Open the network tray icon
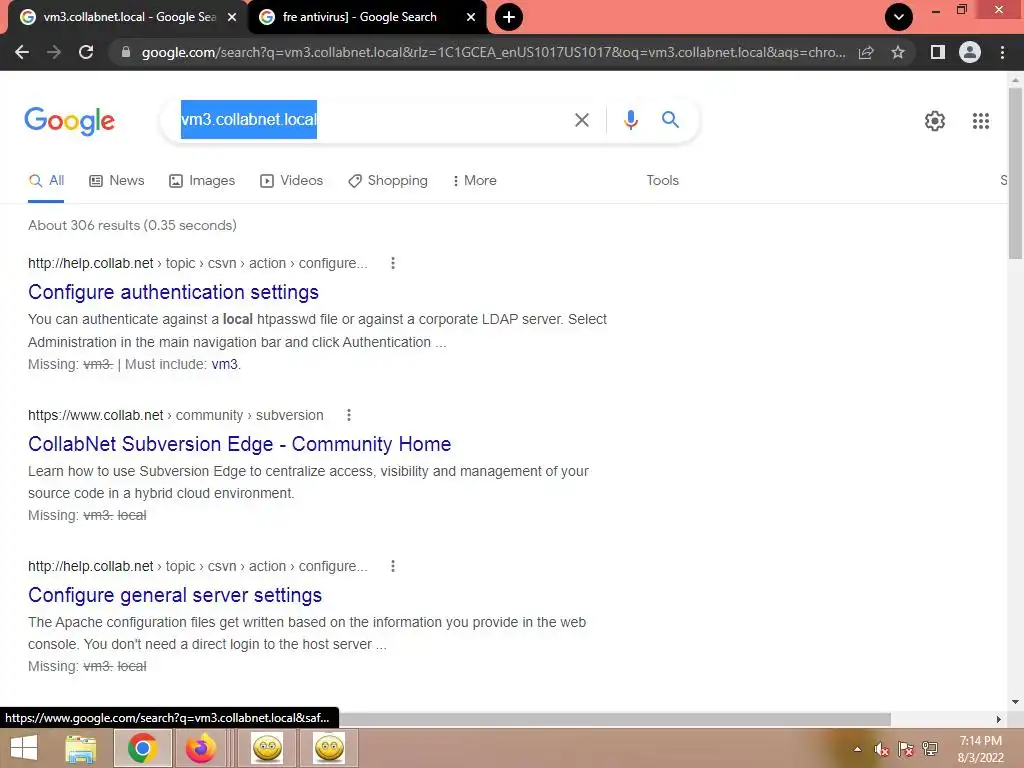The image size is (1024, 768). [930, 749]
